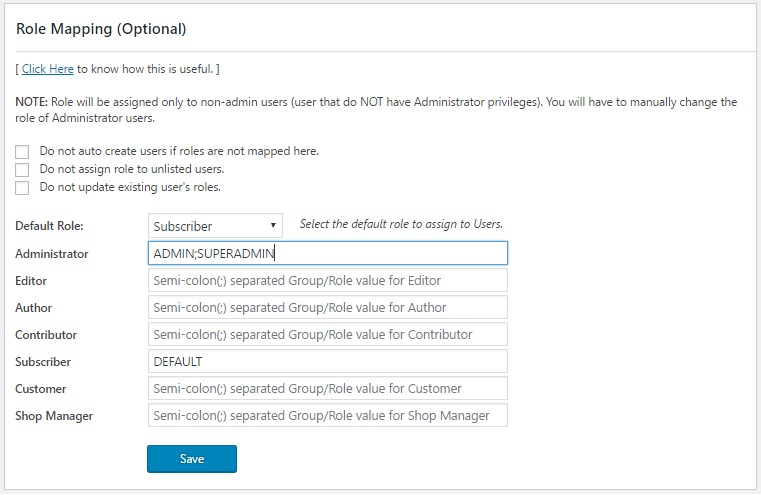Enable do not auto create users checkbox

22,151
